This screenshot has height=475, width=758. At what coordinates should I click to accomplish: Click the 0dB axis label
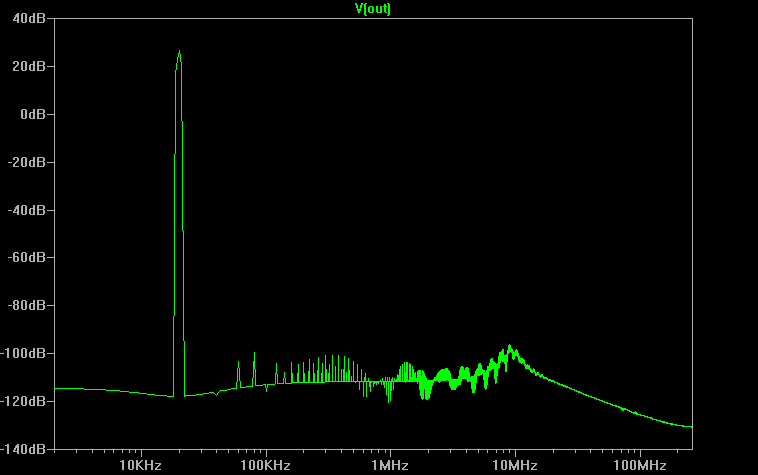coord(33,114)
